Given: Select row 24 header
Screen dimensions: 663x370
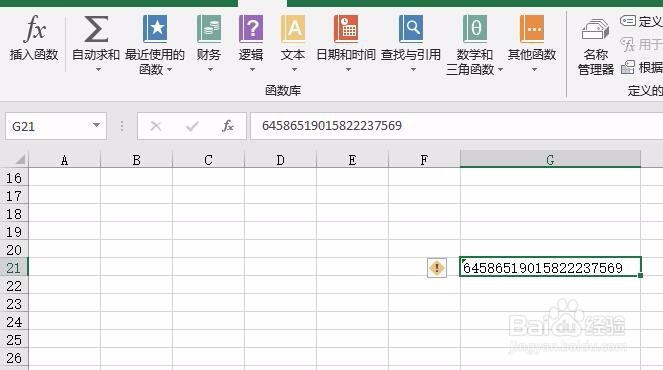Looking at the screenshot, I should click(x=14, y=322).
